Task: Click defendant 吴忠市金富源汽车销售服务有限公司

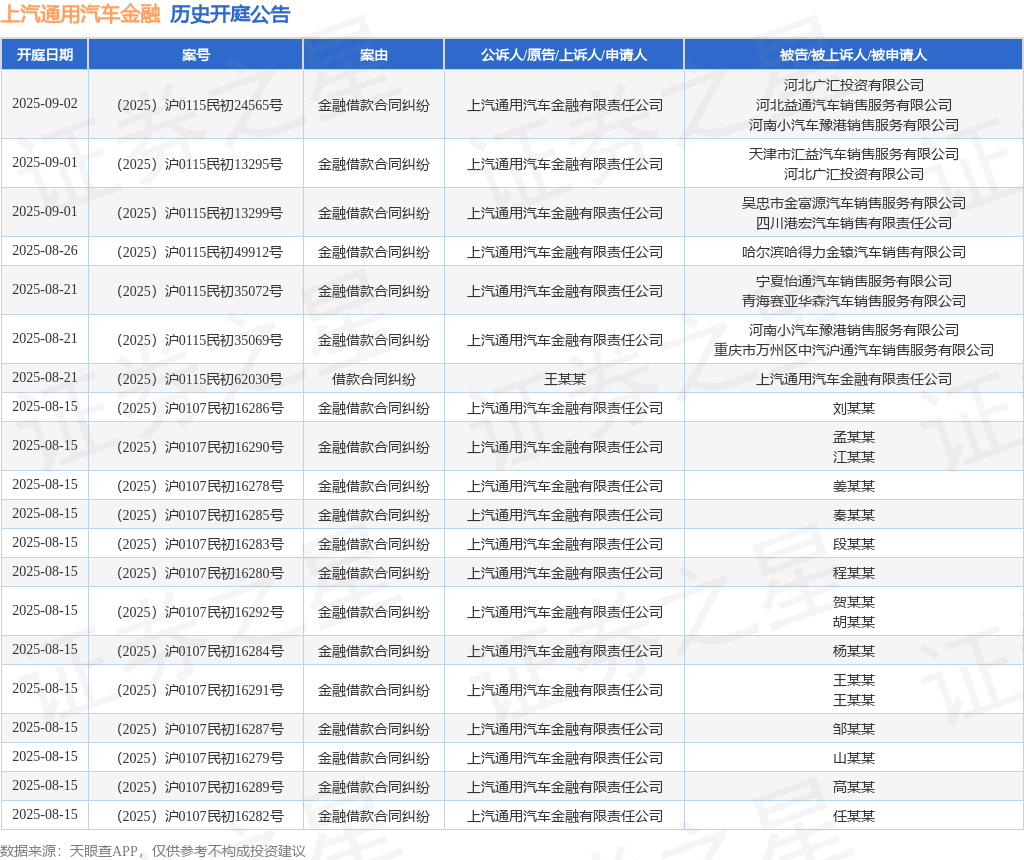Action: (854, 203)
